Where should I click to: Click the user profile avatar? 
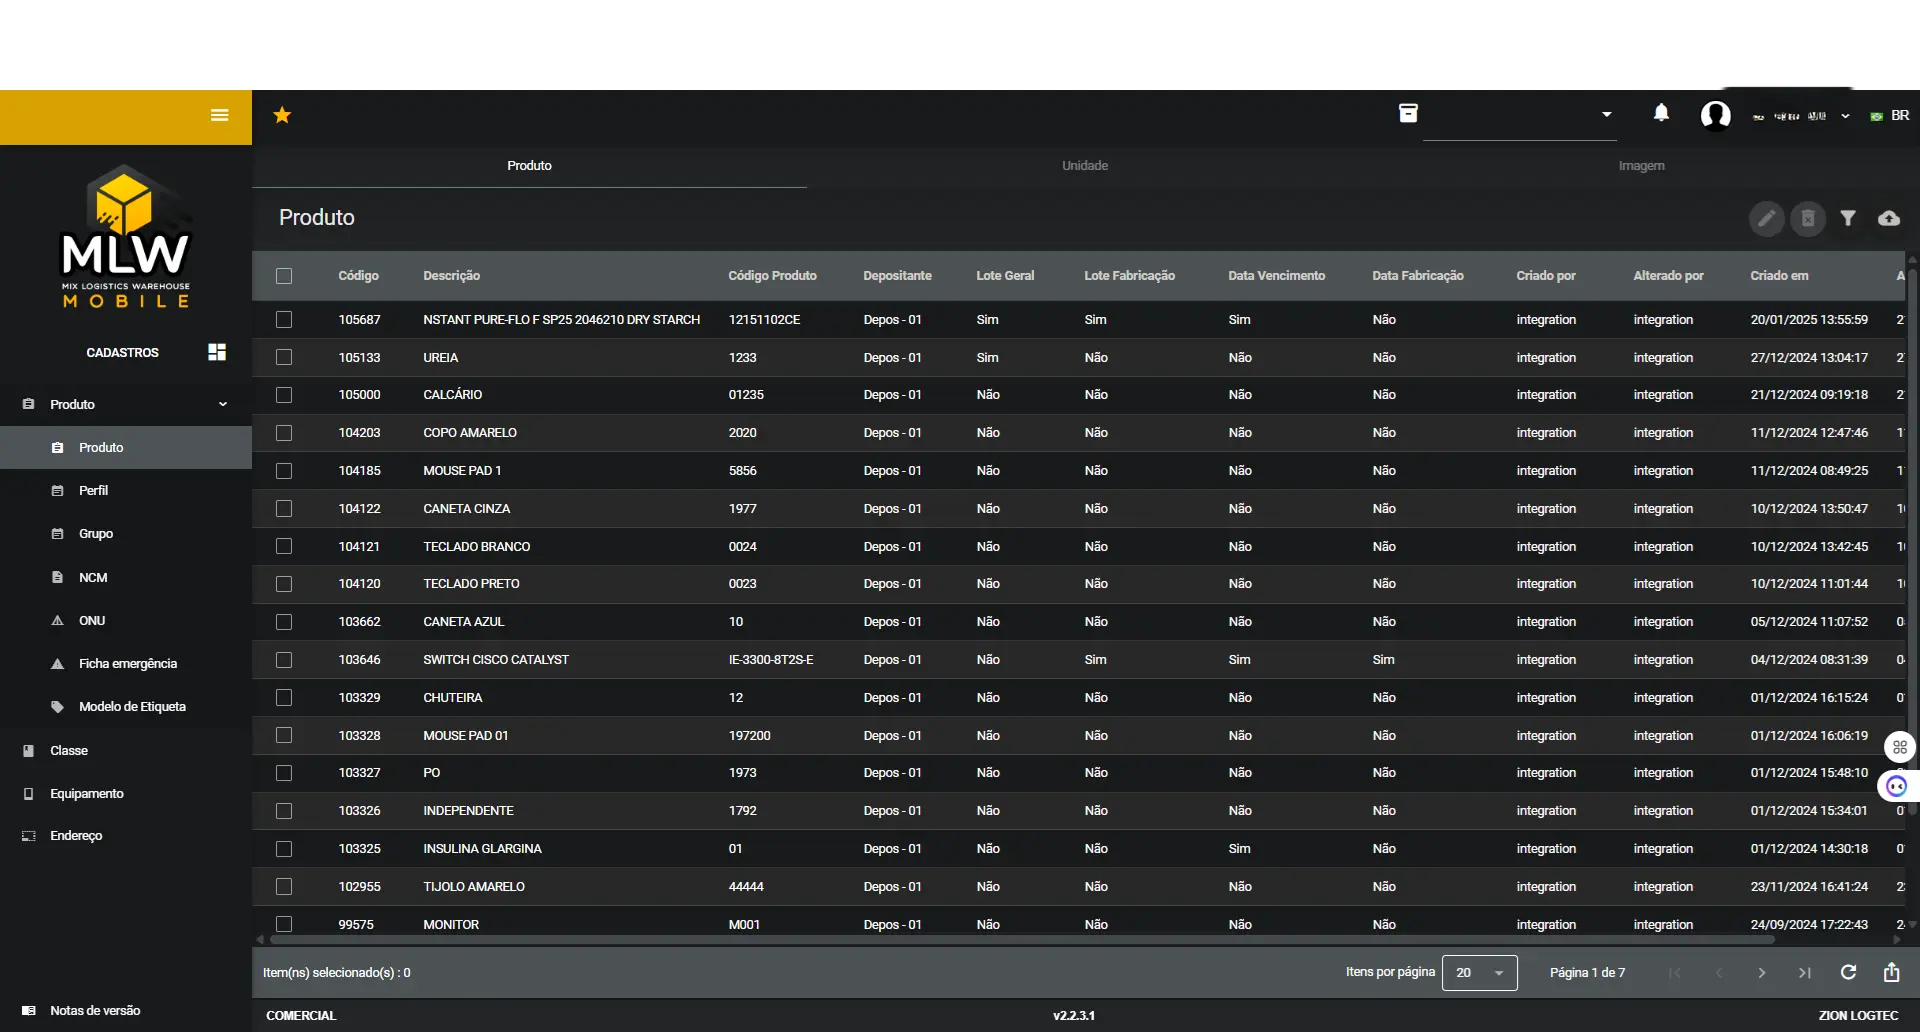tap(1716, 116)
